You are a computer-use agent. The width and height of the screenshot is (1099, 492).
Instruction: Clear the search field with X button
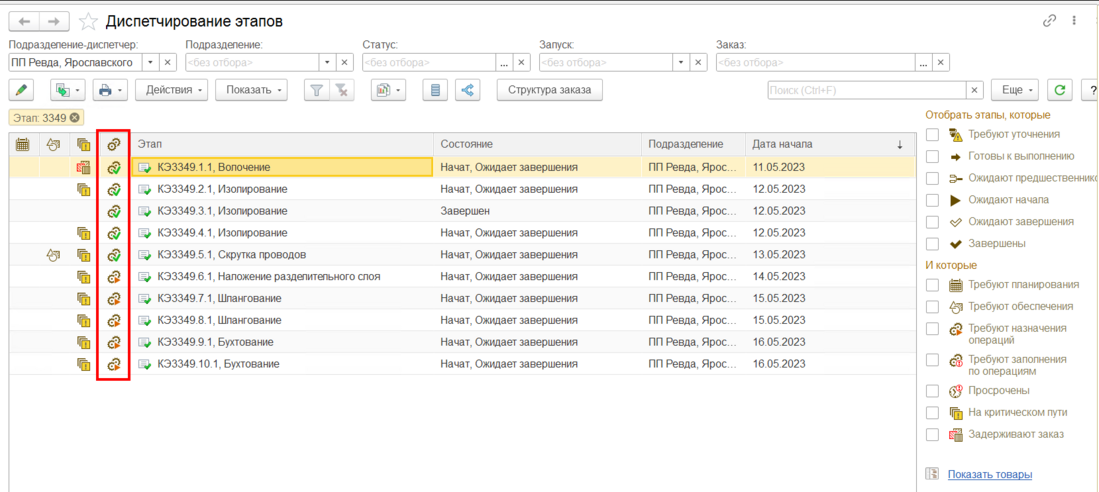tap(975, 90)
